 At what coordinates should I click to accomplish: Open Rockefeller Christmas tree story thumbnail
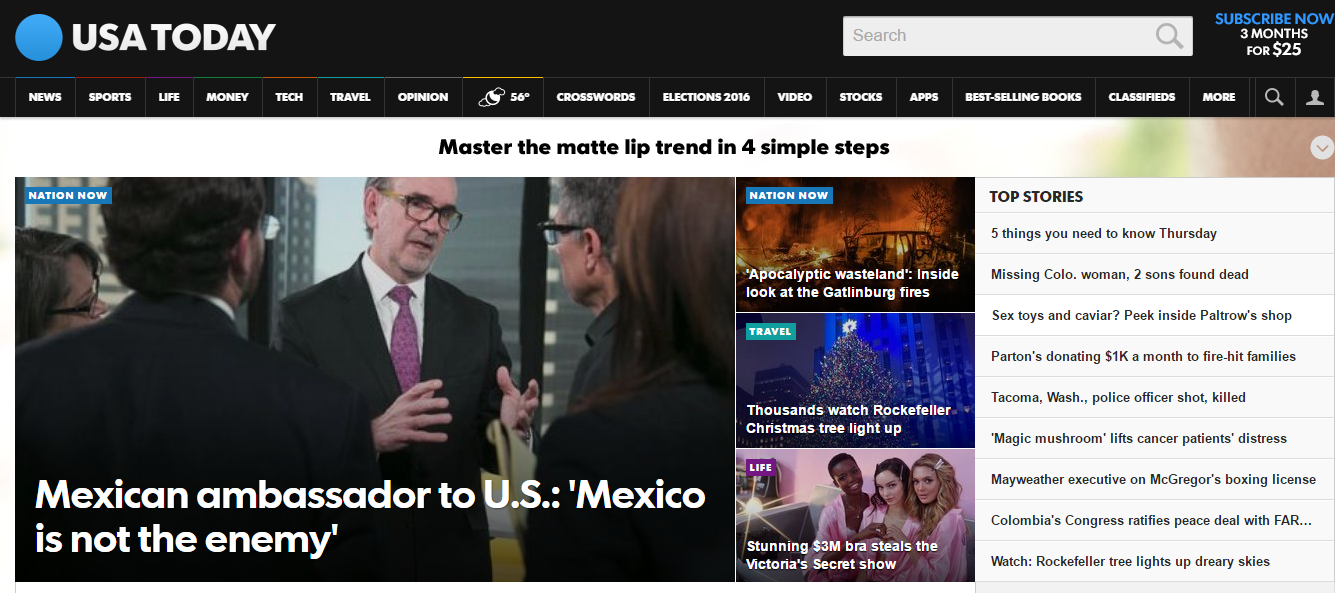(855, 380)
